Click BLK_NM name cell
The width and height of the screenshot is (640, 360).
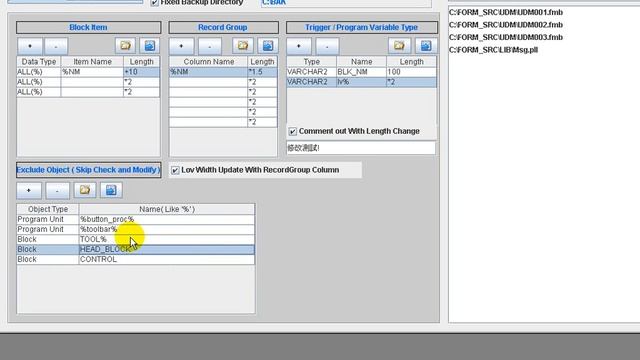pos(362,72)
